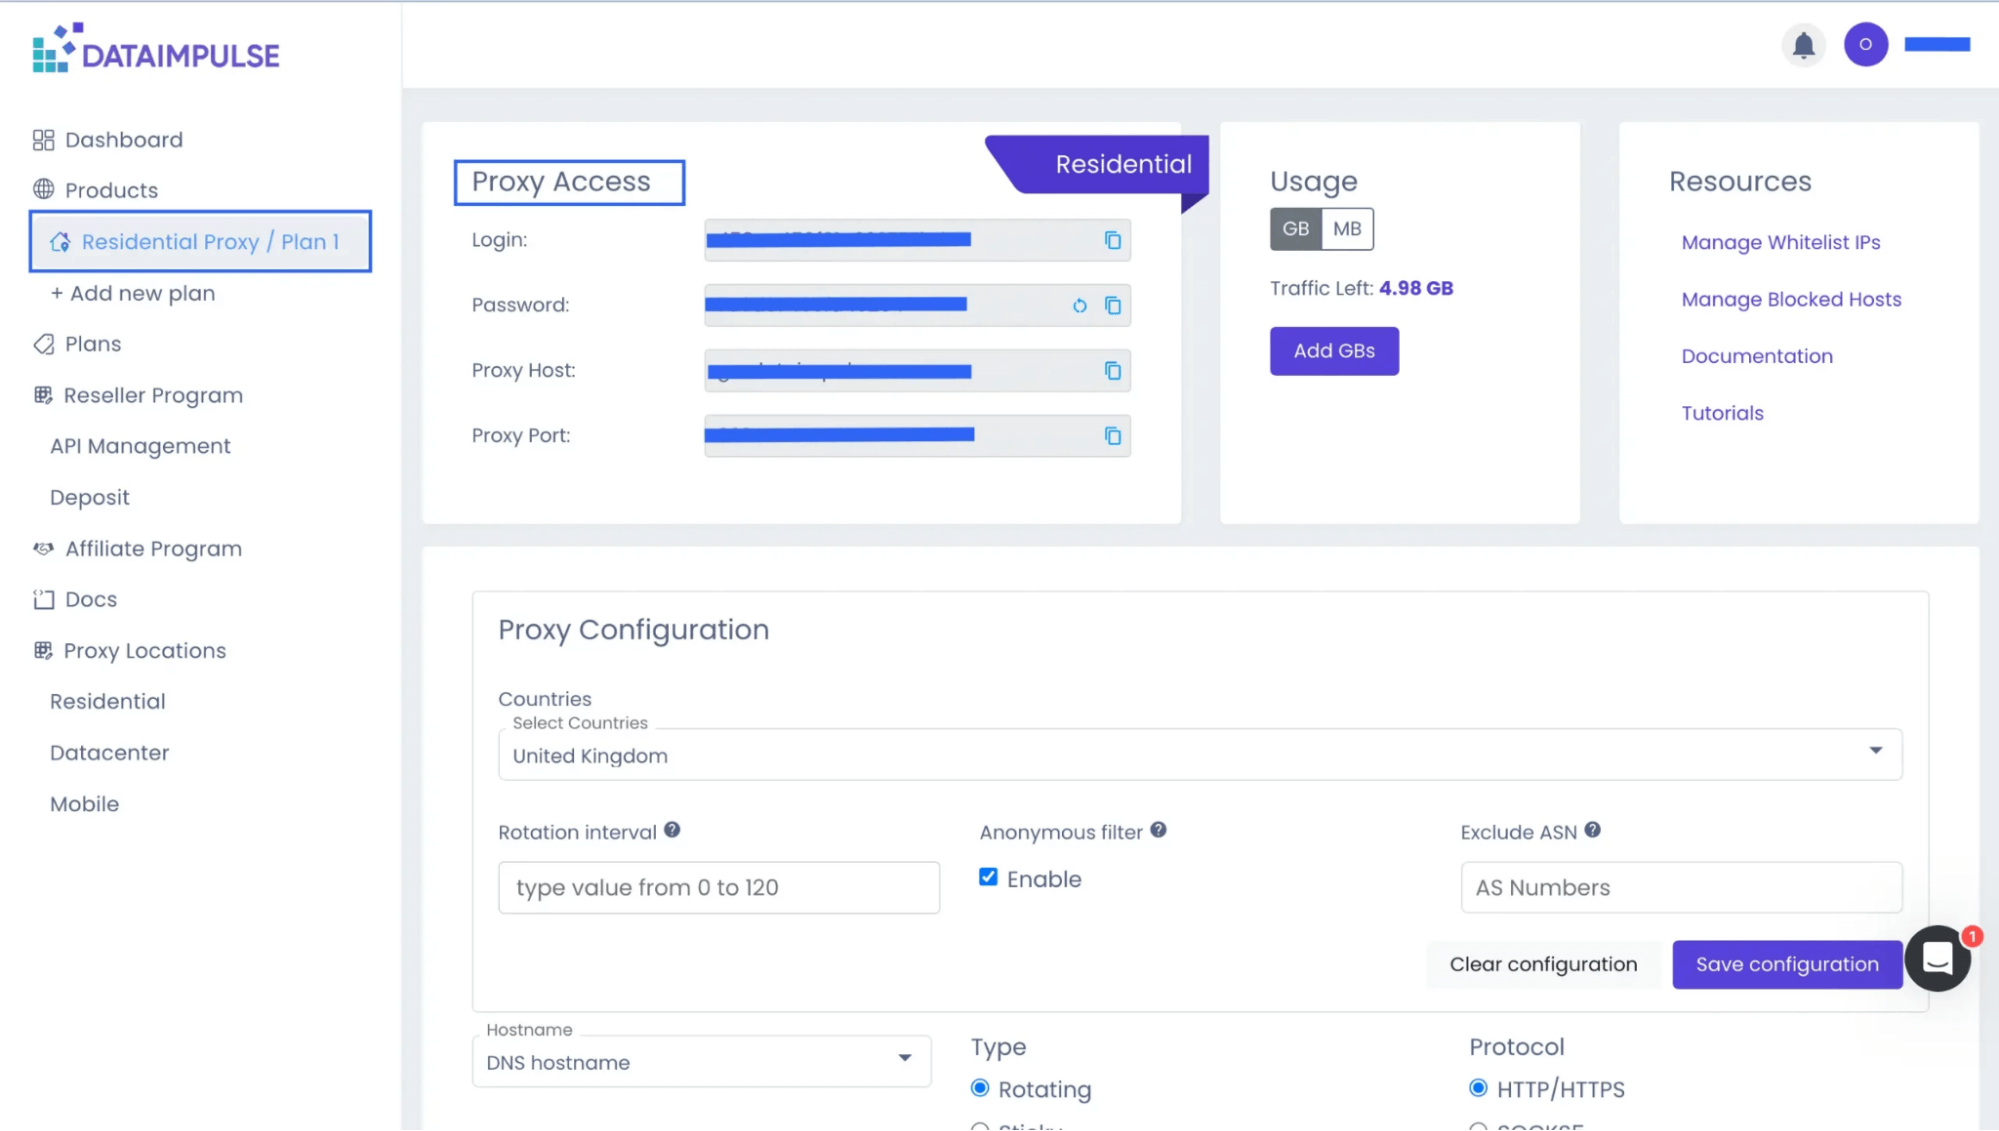This screenshot has height=1131, width=1999.
Task: Click the Rotation interval input field
Action: pyautogui.click(x=718, y=887)
